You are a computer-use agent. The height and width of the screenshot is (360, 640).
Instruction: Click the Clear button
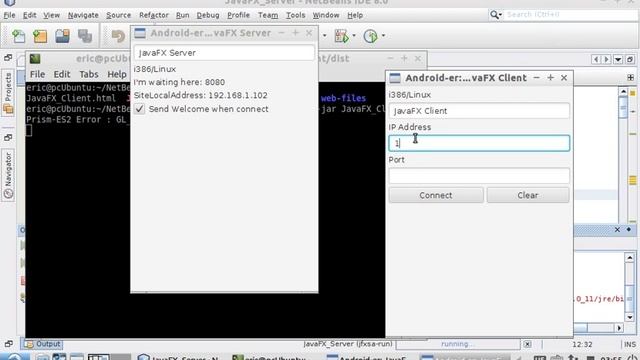coord(528,195)
